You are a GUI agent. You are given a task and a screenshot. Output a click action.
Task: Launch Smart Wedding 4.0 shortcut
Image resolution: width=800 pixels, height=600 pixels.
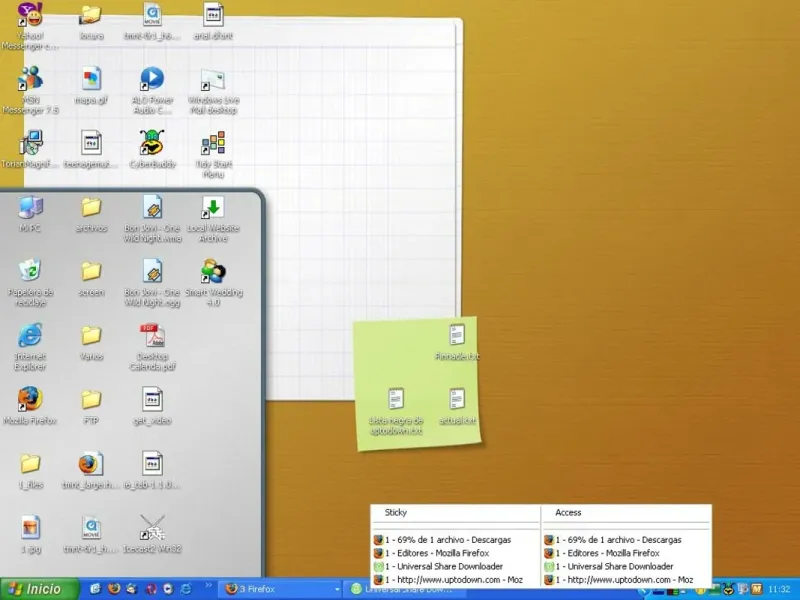tap(212, 271)
